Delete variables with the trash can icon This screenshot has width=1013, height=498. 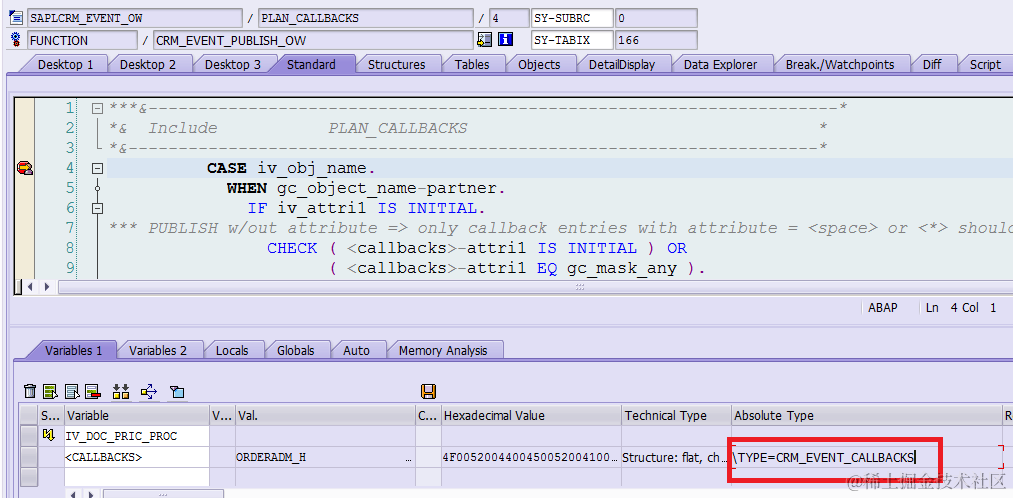coord(30,391)
